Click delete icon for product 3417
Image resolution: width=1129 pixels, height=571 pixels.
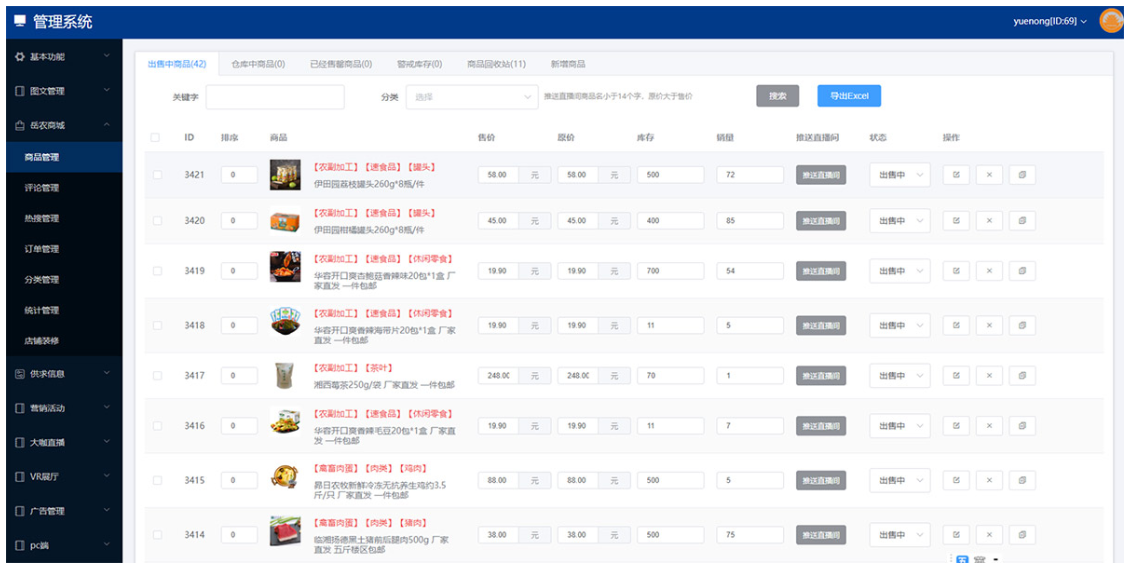point(989,376)
